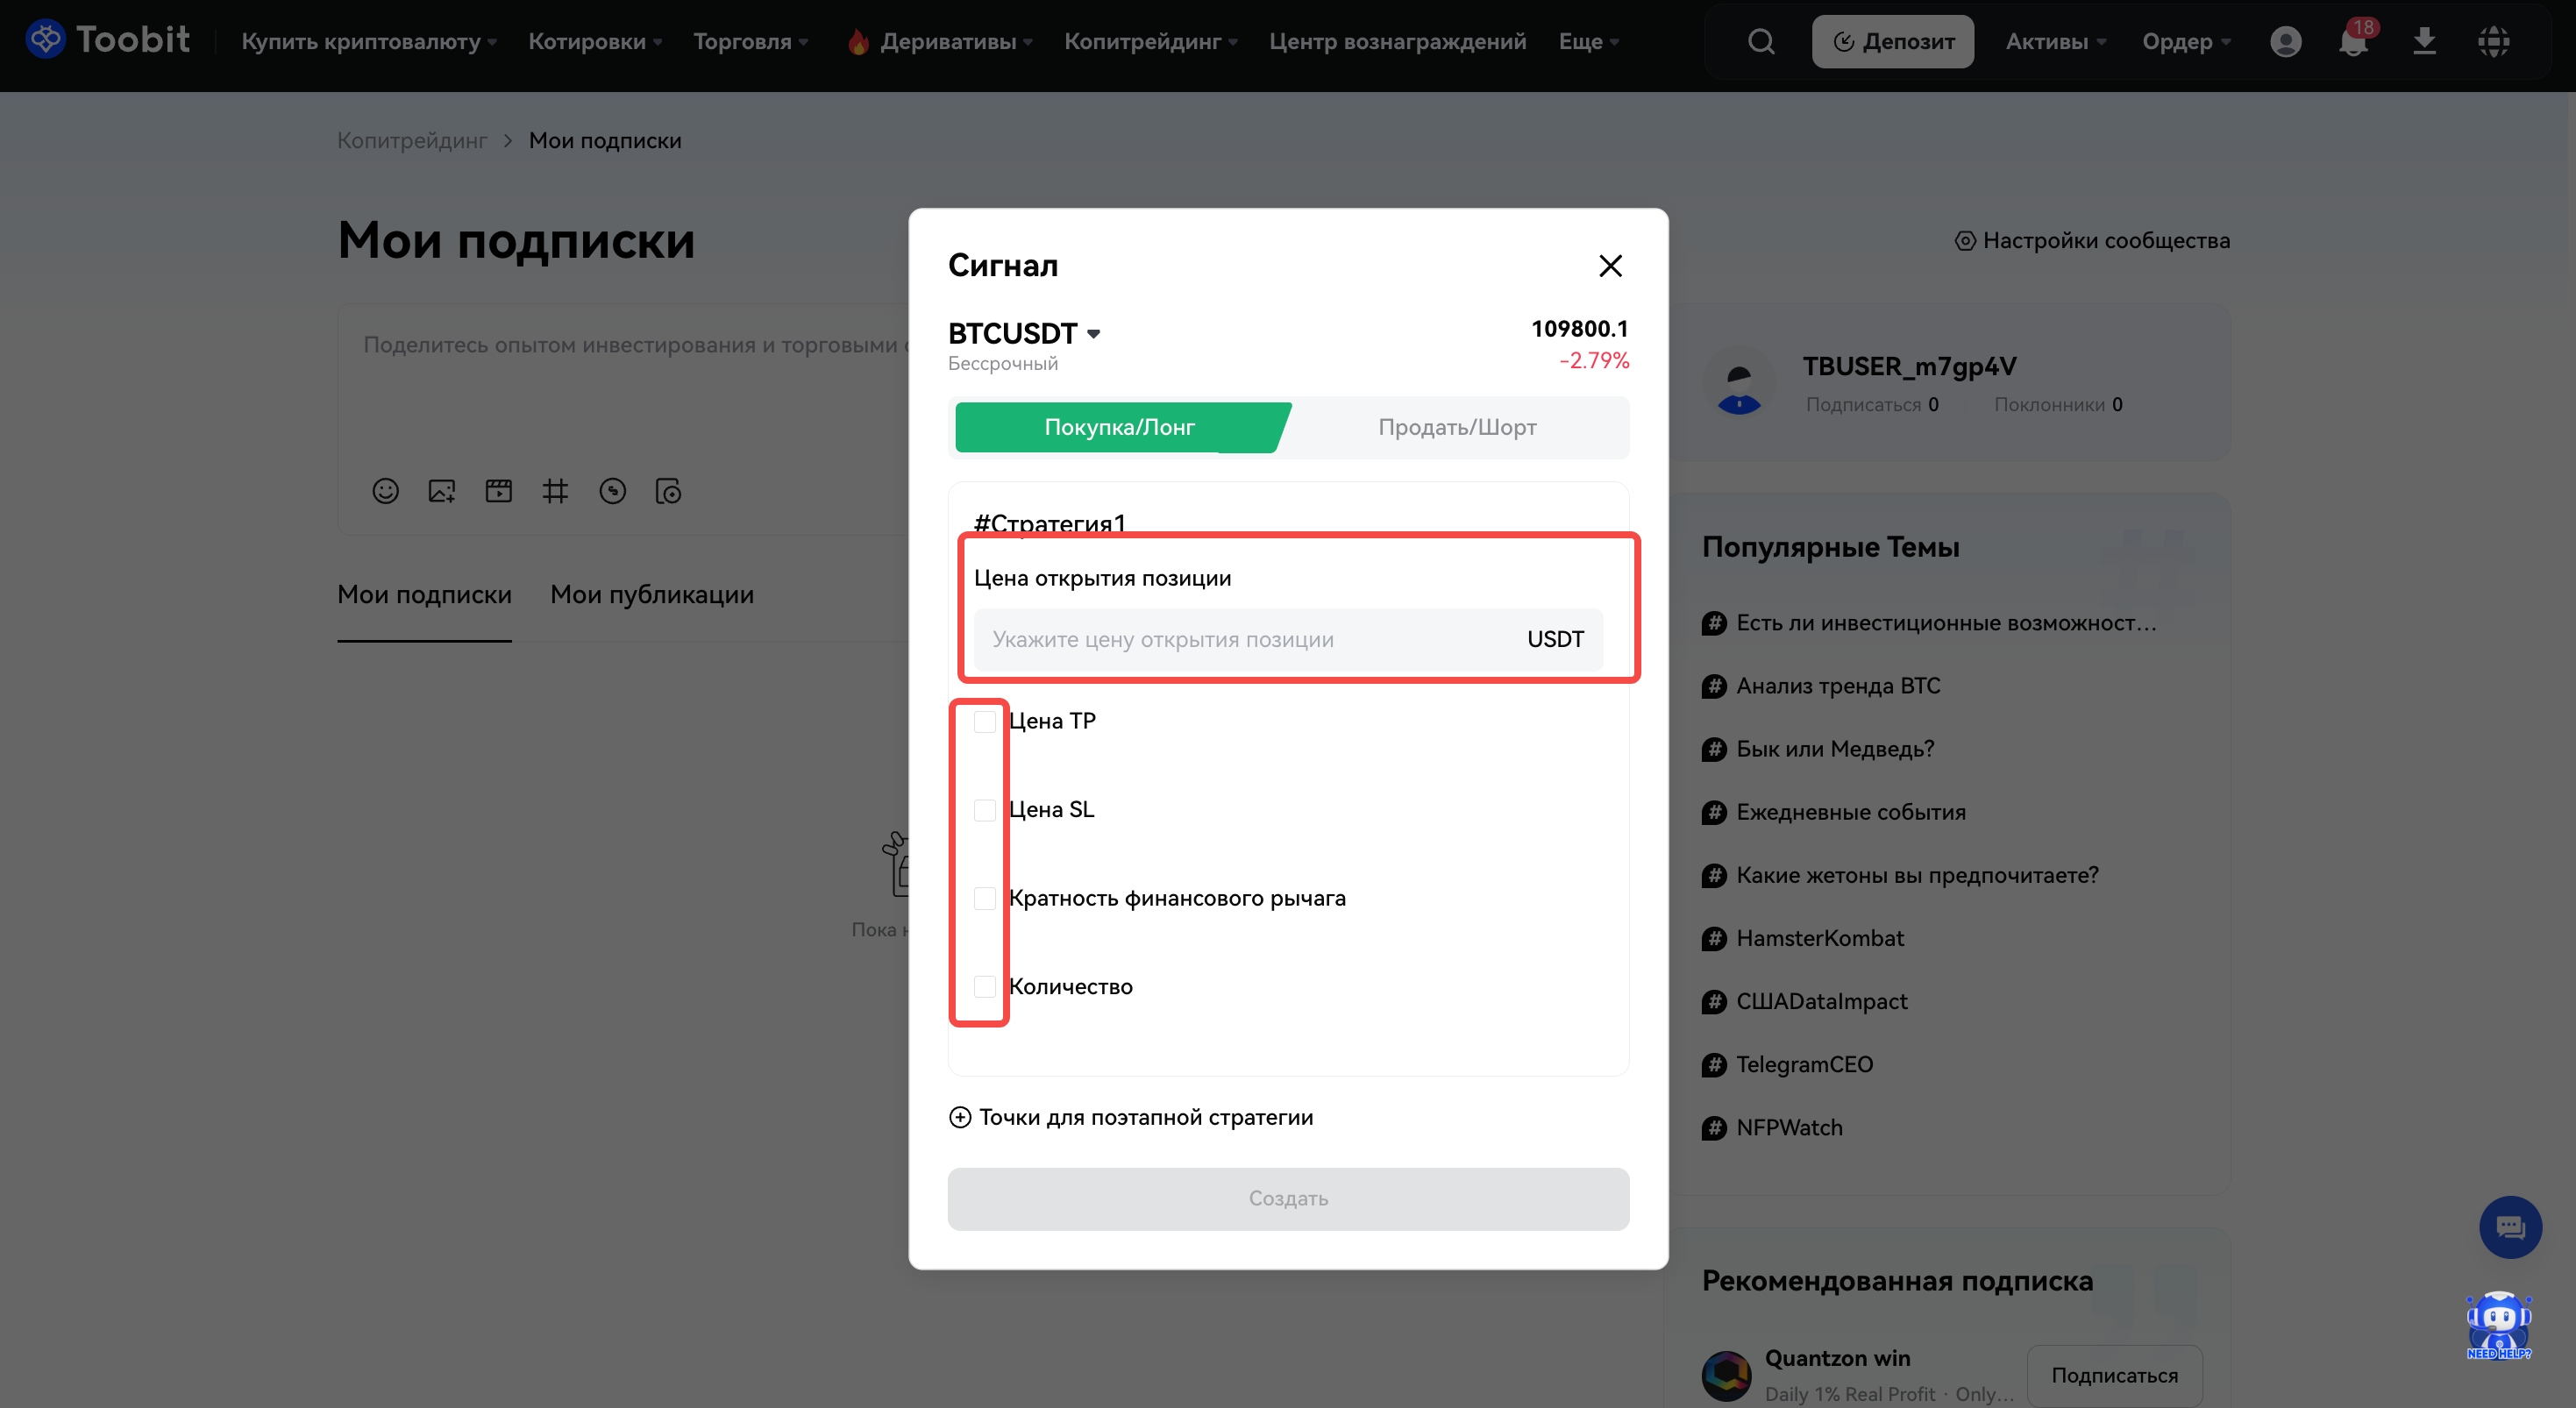Click Подписаться for Quantzon win

tap(2114, 1375)
